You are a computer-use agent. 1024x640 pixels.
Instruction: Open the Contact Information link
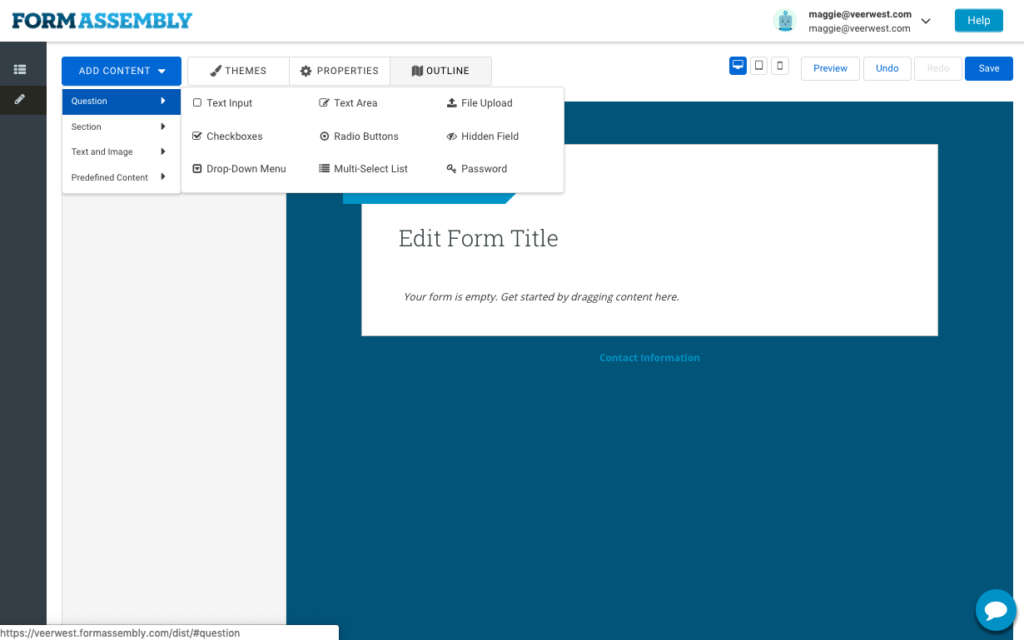[650, 357]
